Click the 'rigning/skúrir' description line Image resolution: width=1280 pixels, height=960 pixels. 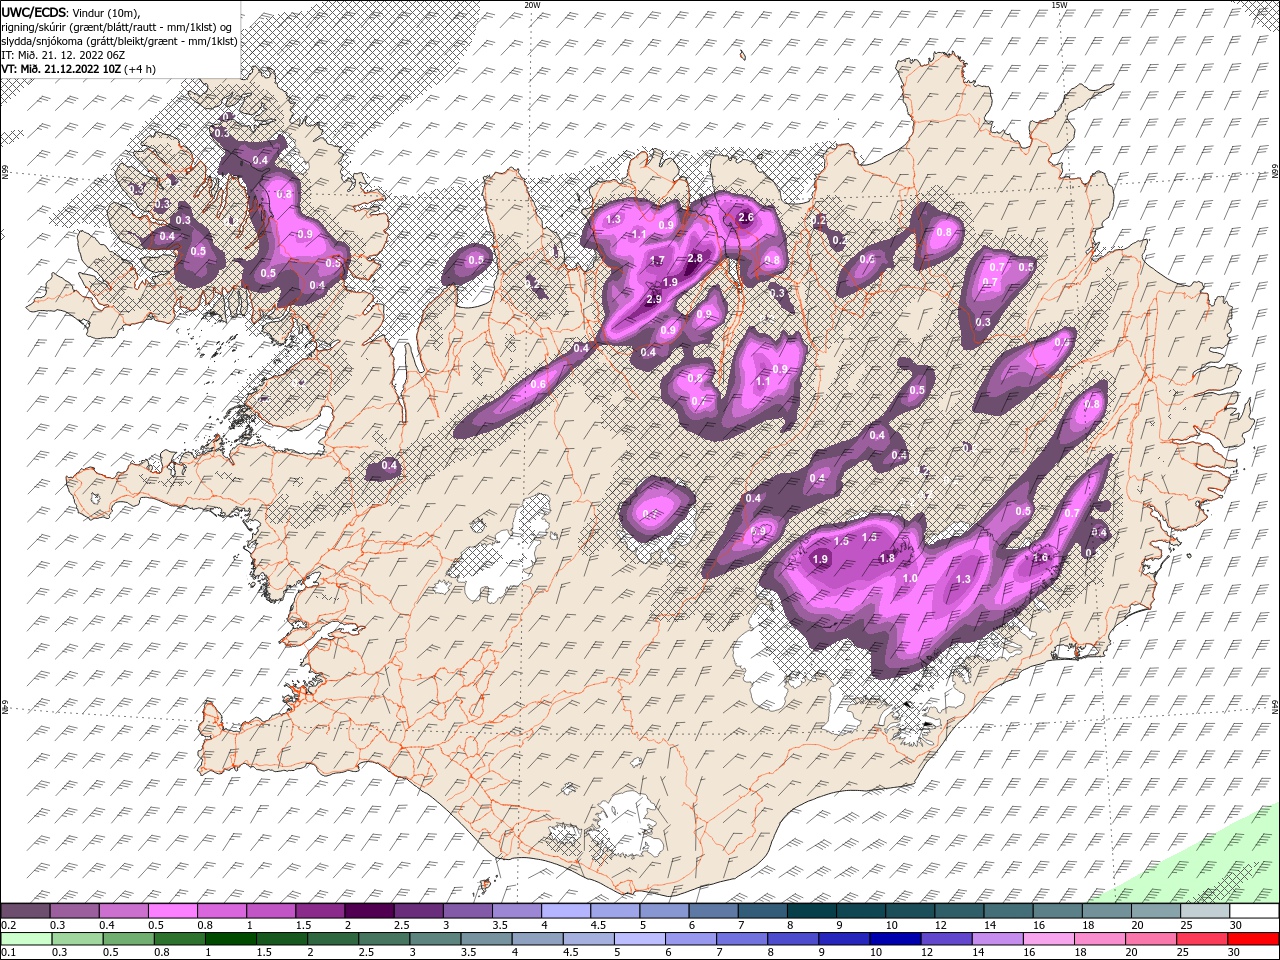(118, 26)
